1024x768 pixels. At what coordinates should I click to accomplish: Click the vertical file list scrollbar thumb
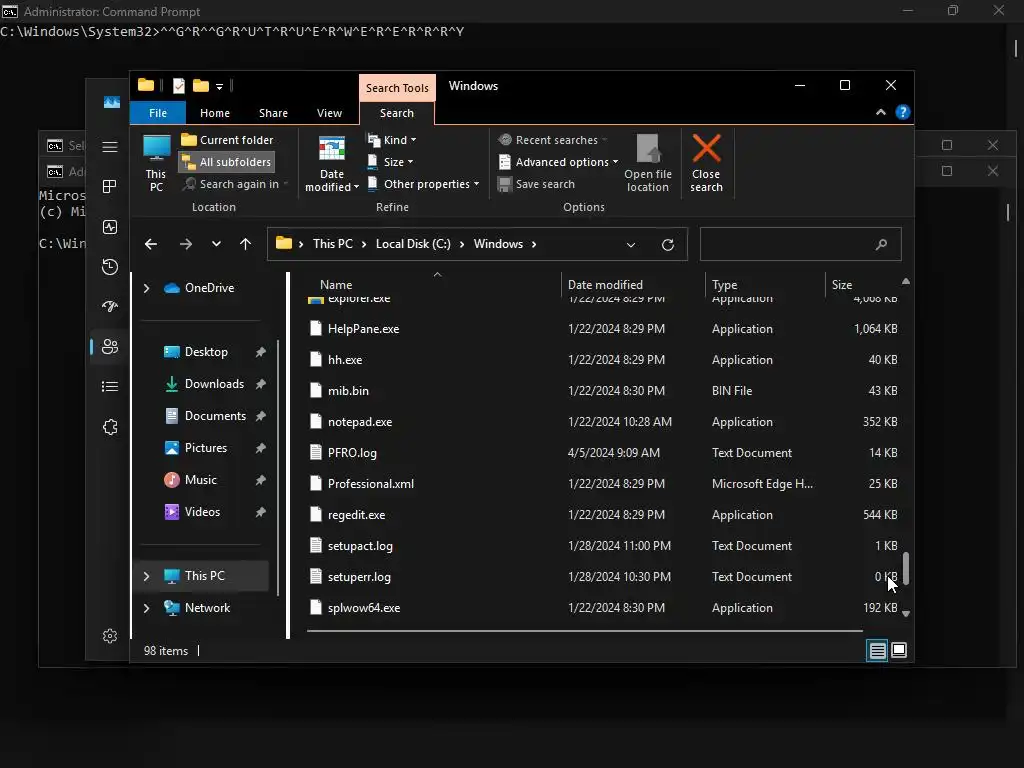pyautogui.click(x=906, y=569)
